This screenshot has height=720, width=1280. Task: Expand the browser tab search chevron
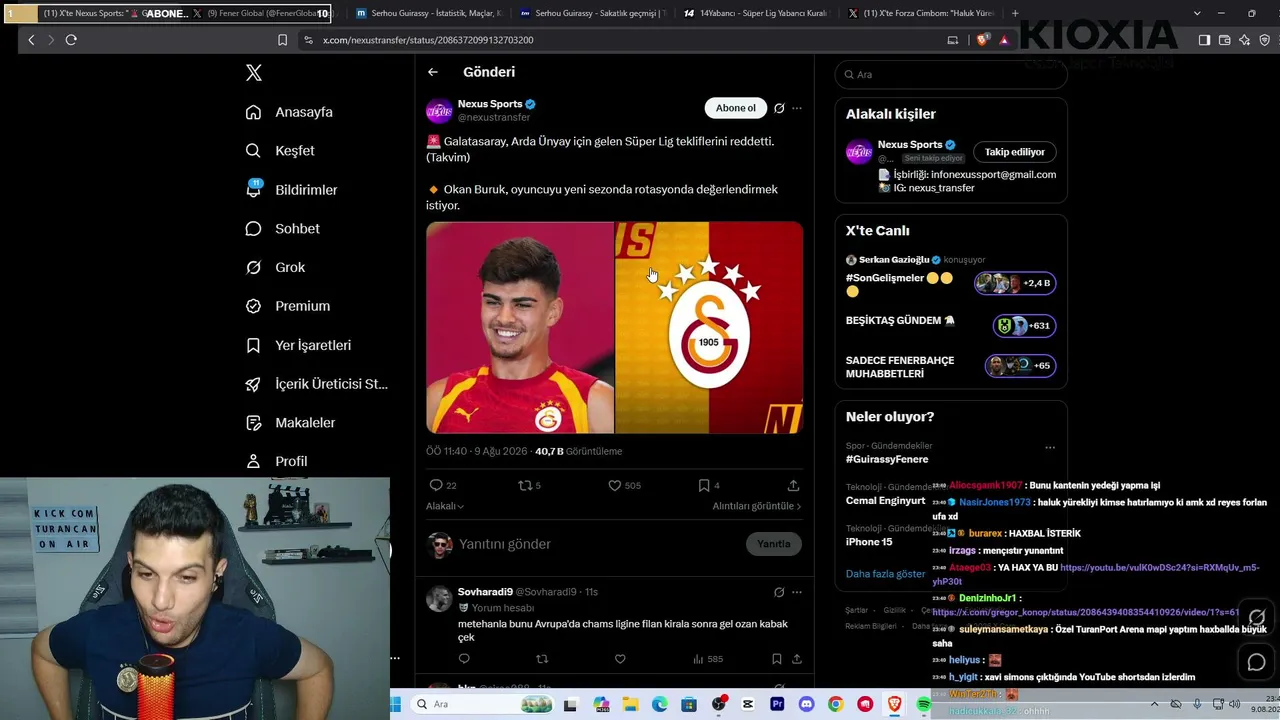pos(1198,14)
